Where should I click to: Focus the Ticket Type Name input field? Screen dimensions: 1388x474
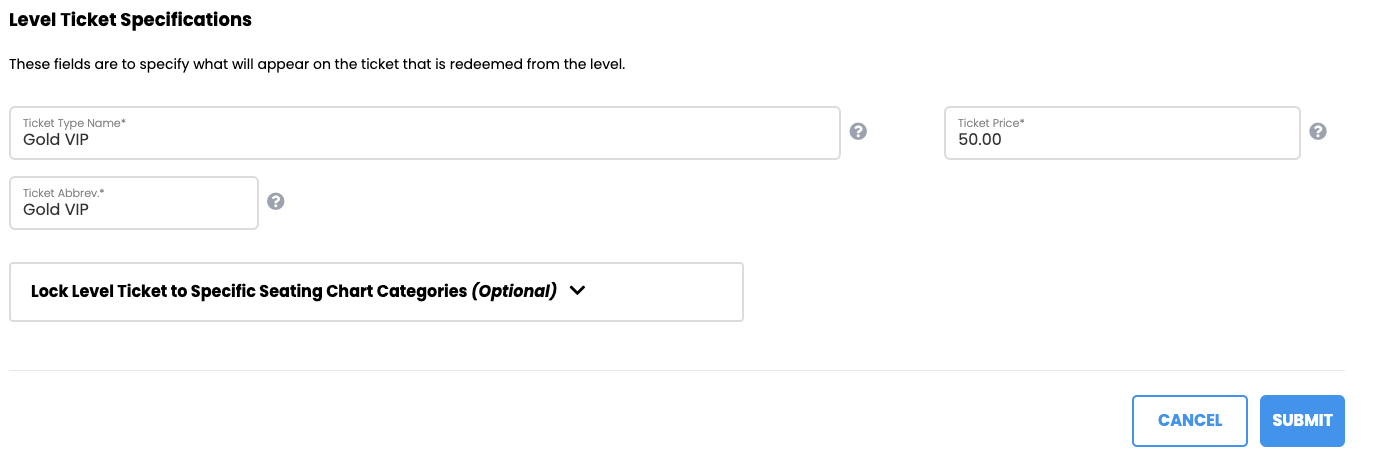point(425,133)
